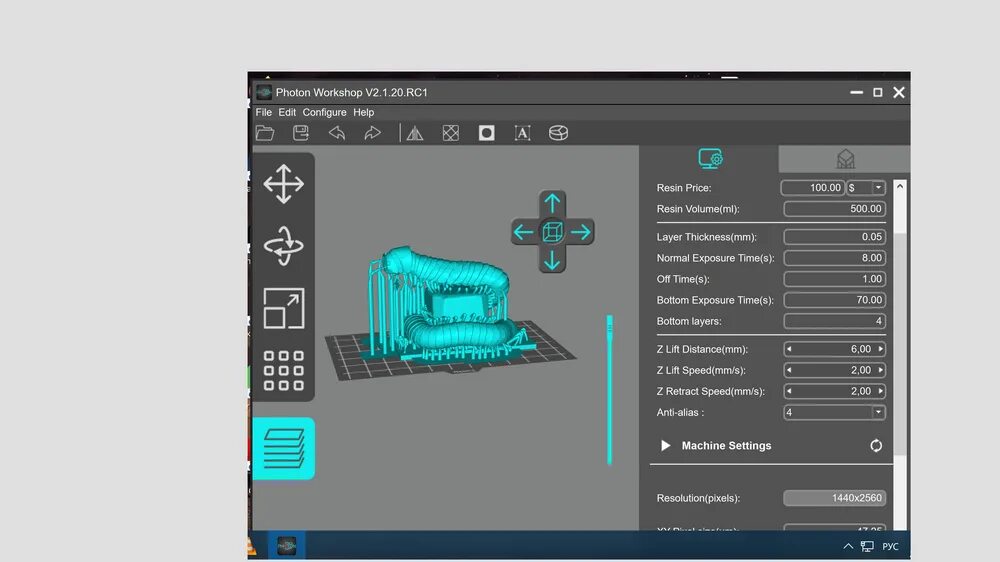Click the Photon Workshop title bar app icon
The width and height of the screenshot is (1000, 562).
(x=264, y=92)
